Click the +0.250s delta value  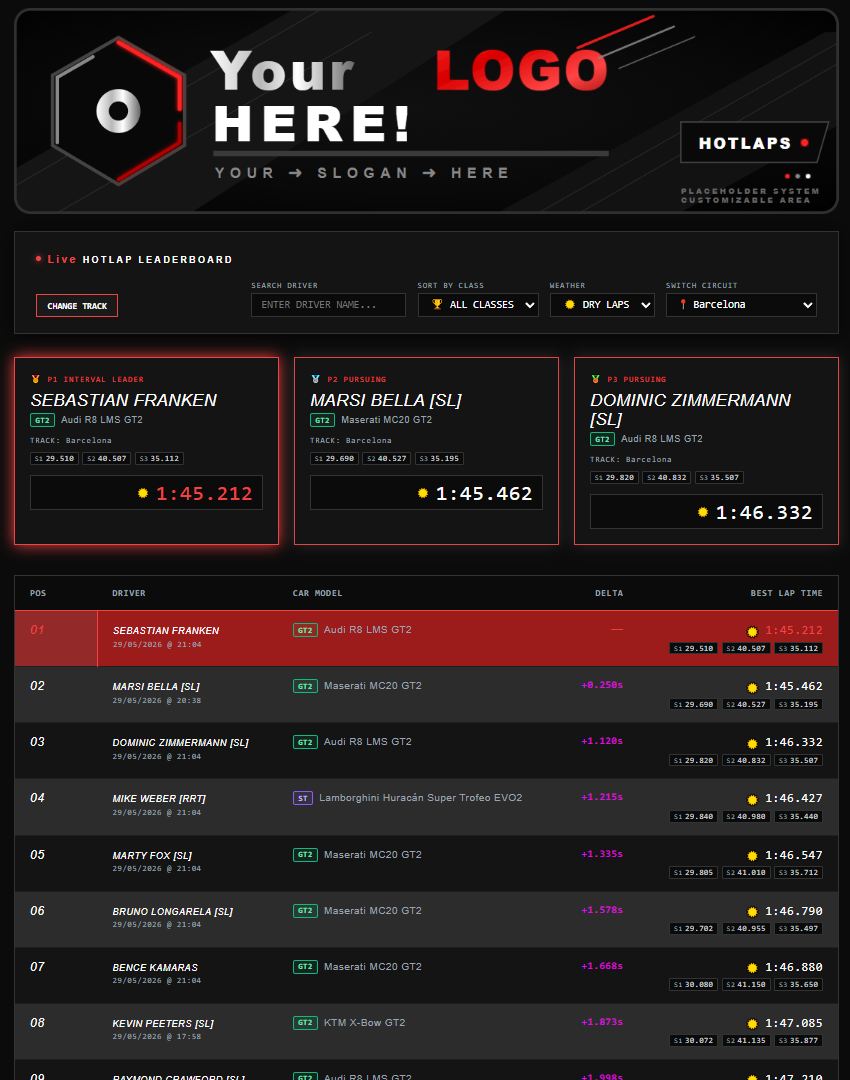coord(602,685)
